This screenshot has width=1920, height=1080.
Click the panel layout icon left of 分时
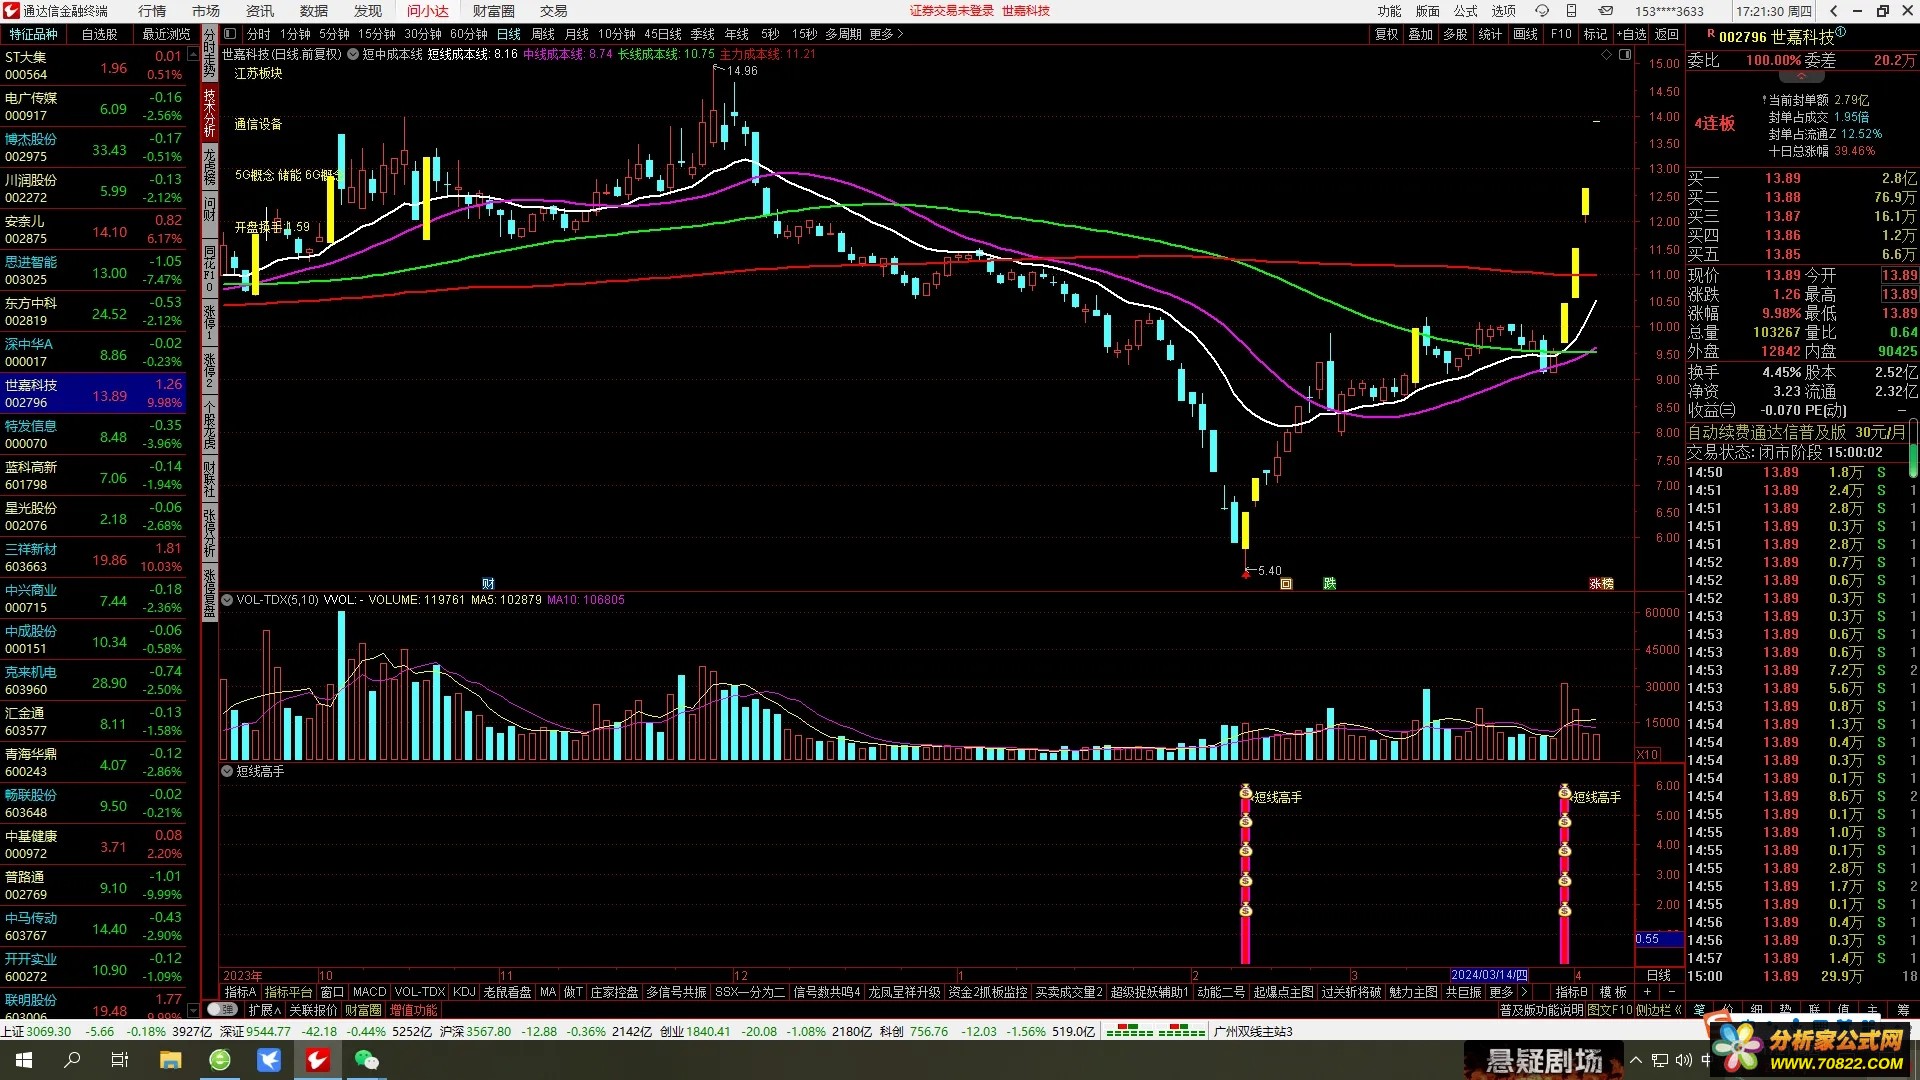[230, 34]
